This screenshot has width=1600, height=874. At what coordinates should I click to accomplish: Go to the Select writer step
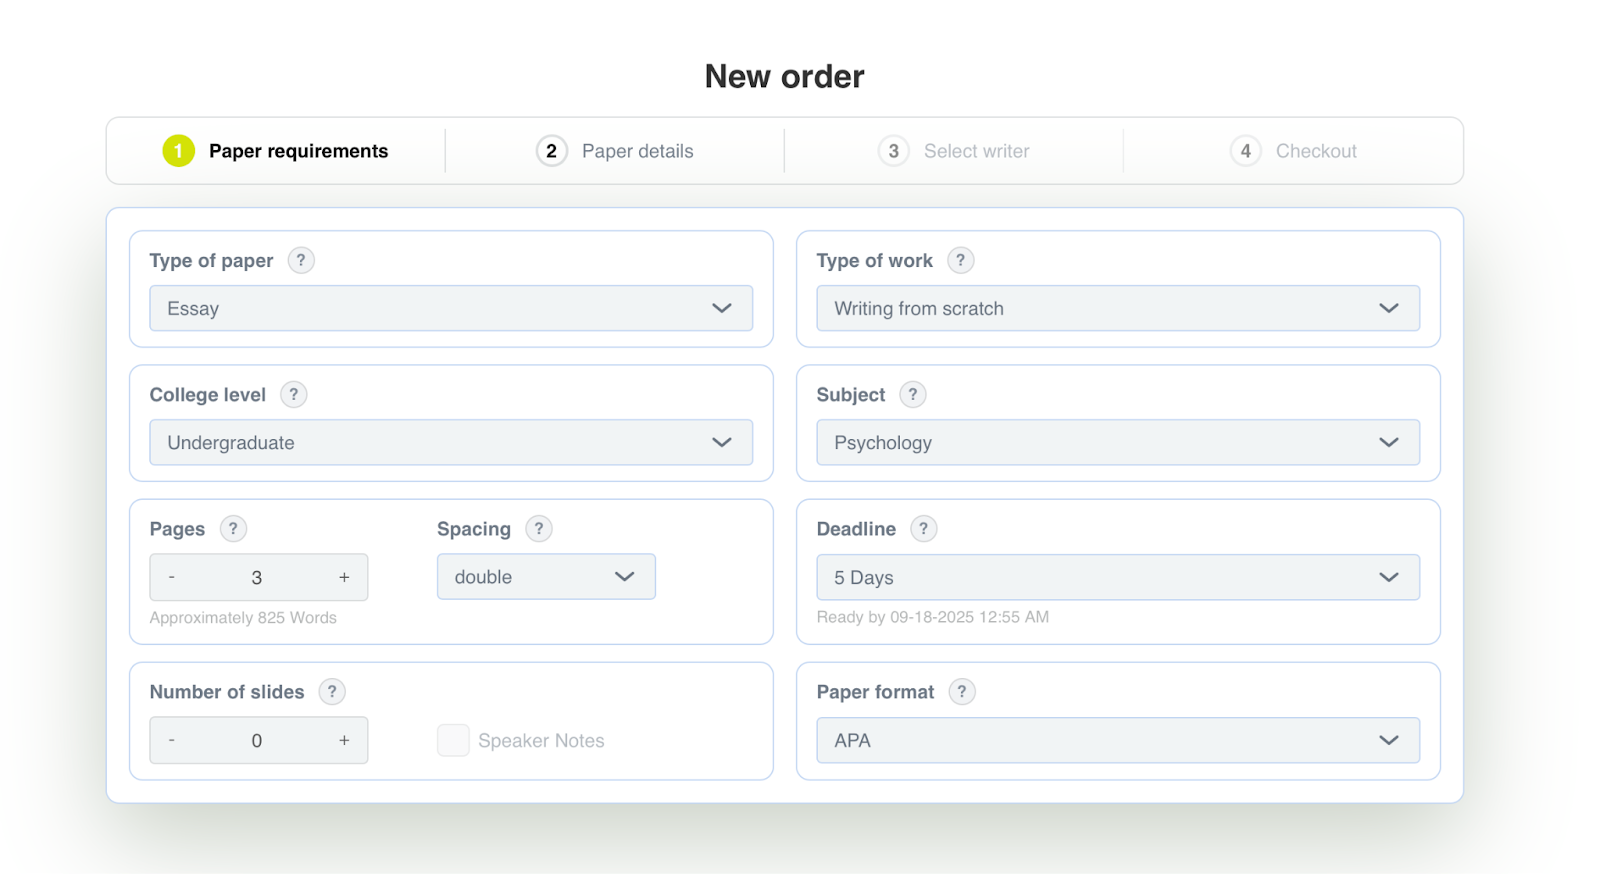(977, 150)
